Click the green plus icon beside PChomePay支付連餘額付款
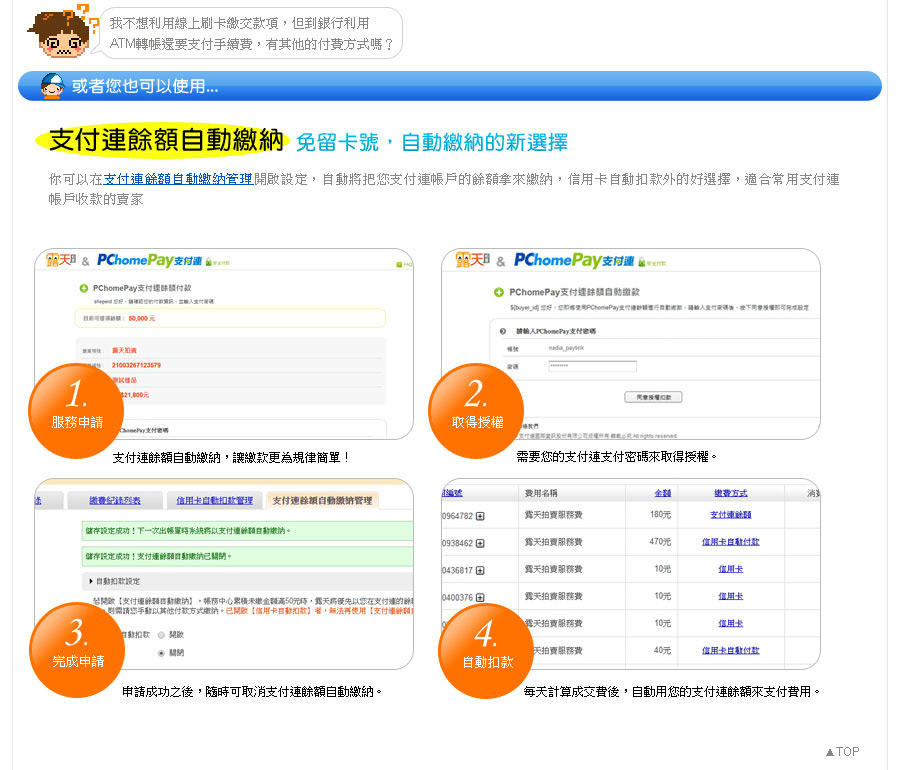Screen dimensions: 900x770 tap(83, 289)
